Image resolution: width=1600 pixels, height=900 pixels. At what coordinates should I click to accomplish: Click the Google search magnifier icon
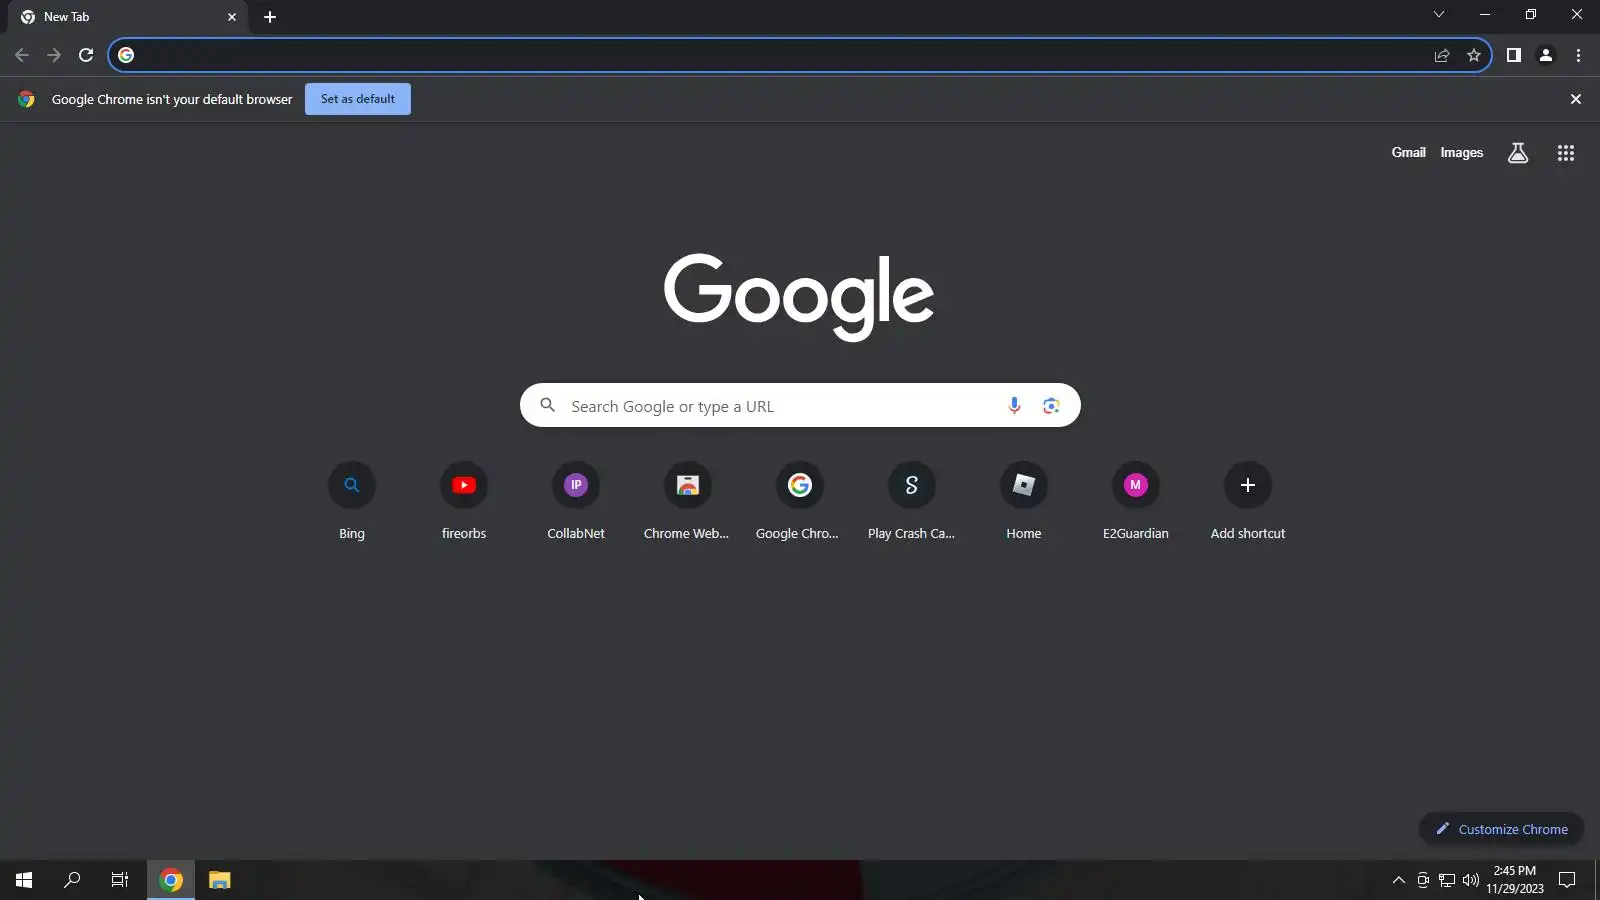(x=548, y=405)
